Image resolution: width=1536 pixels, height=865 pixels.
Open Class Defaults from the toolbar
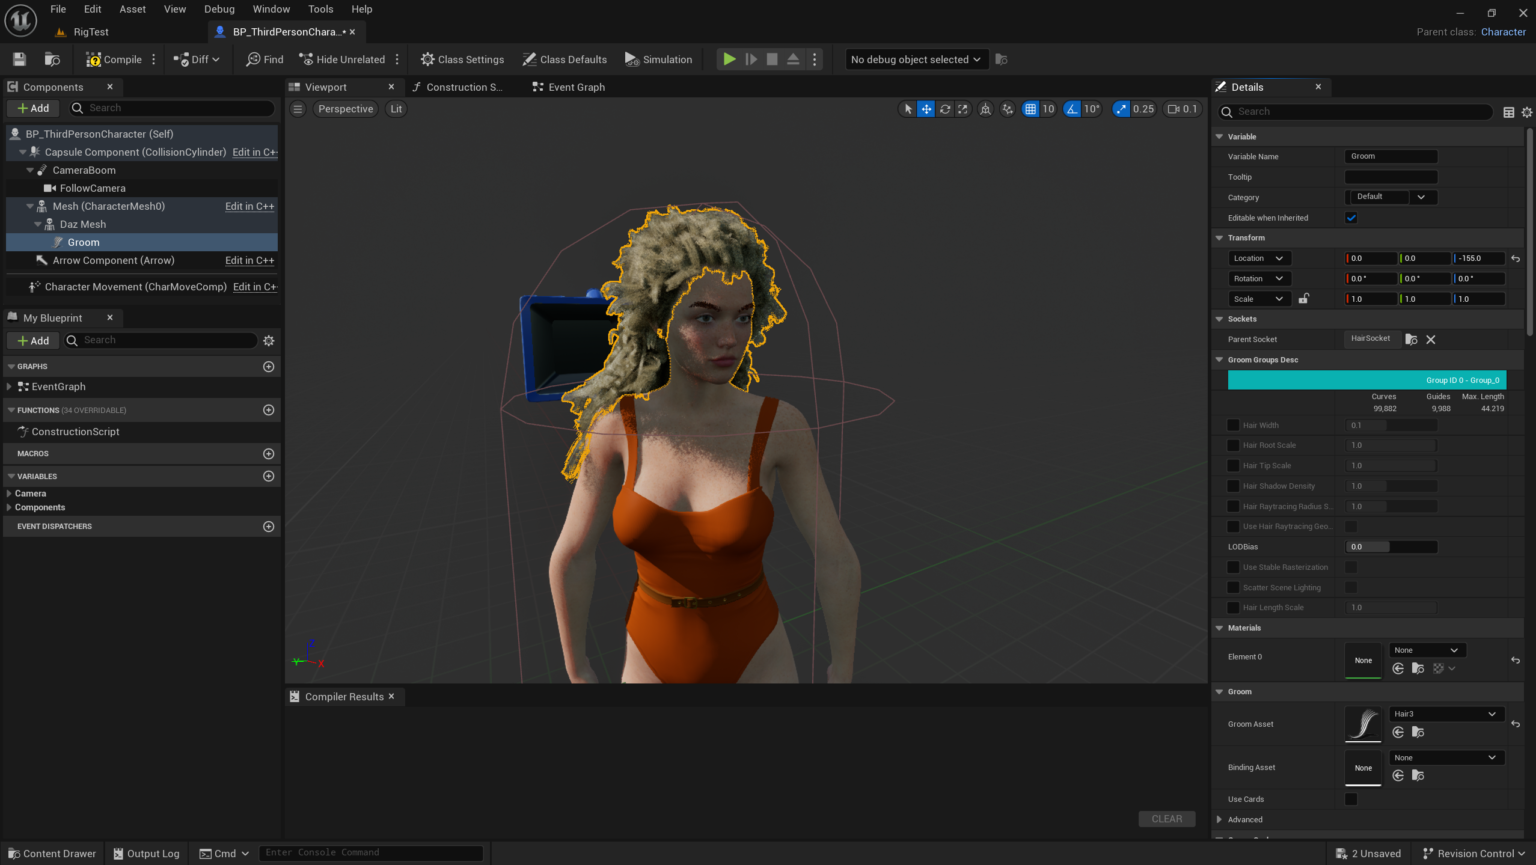(565, 59)
